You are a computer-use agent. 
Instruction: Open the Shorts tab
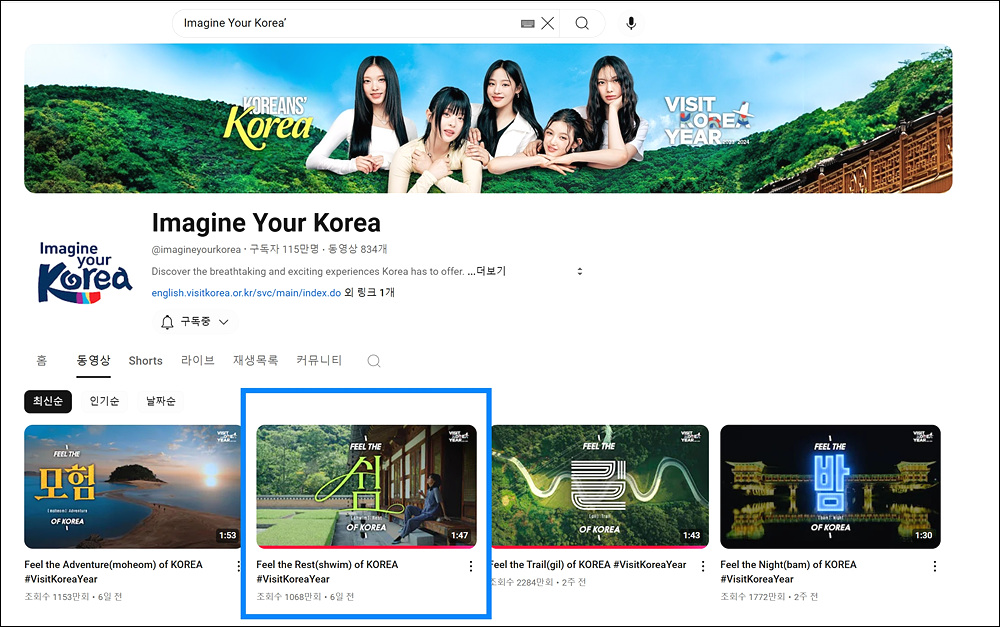click(x=145, y=360)
